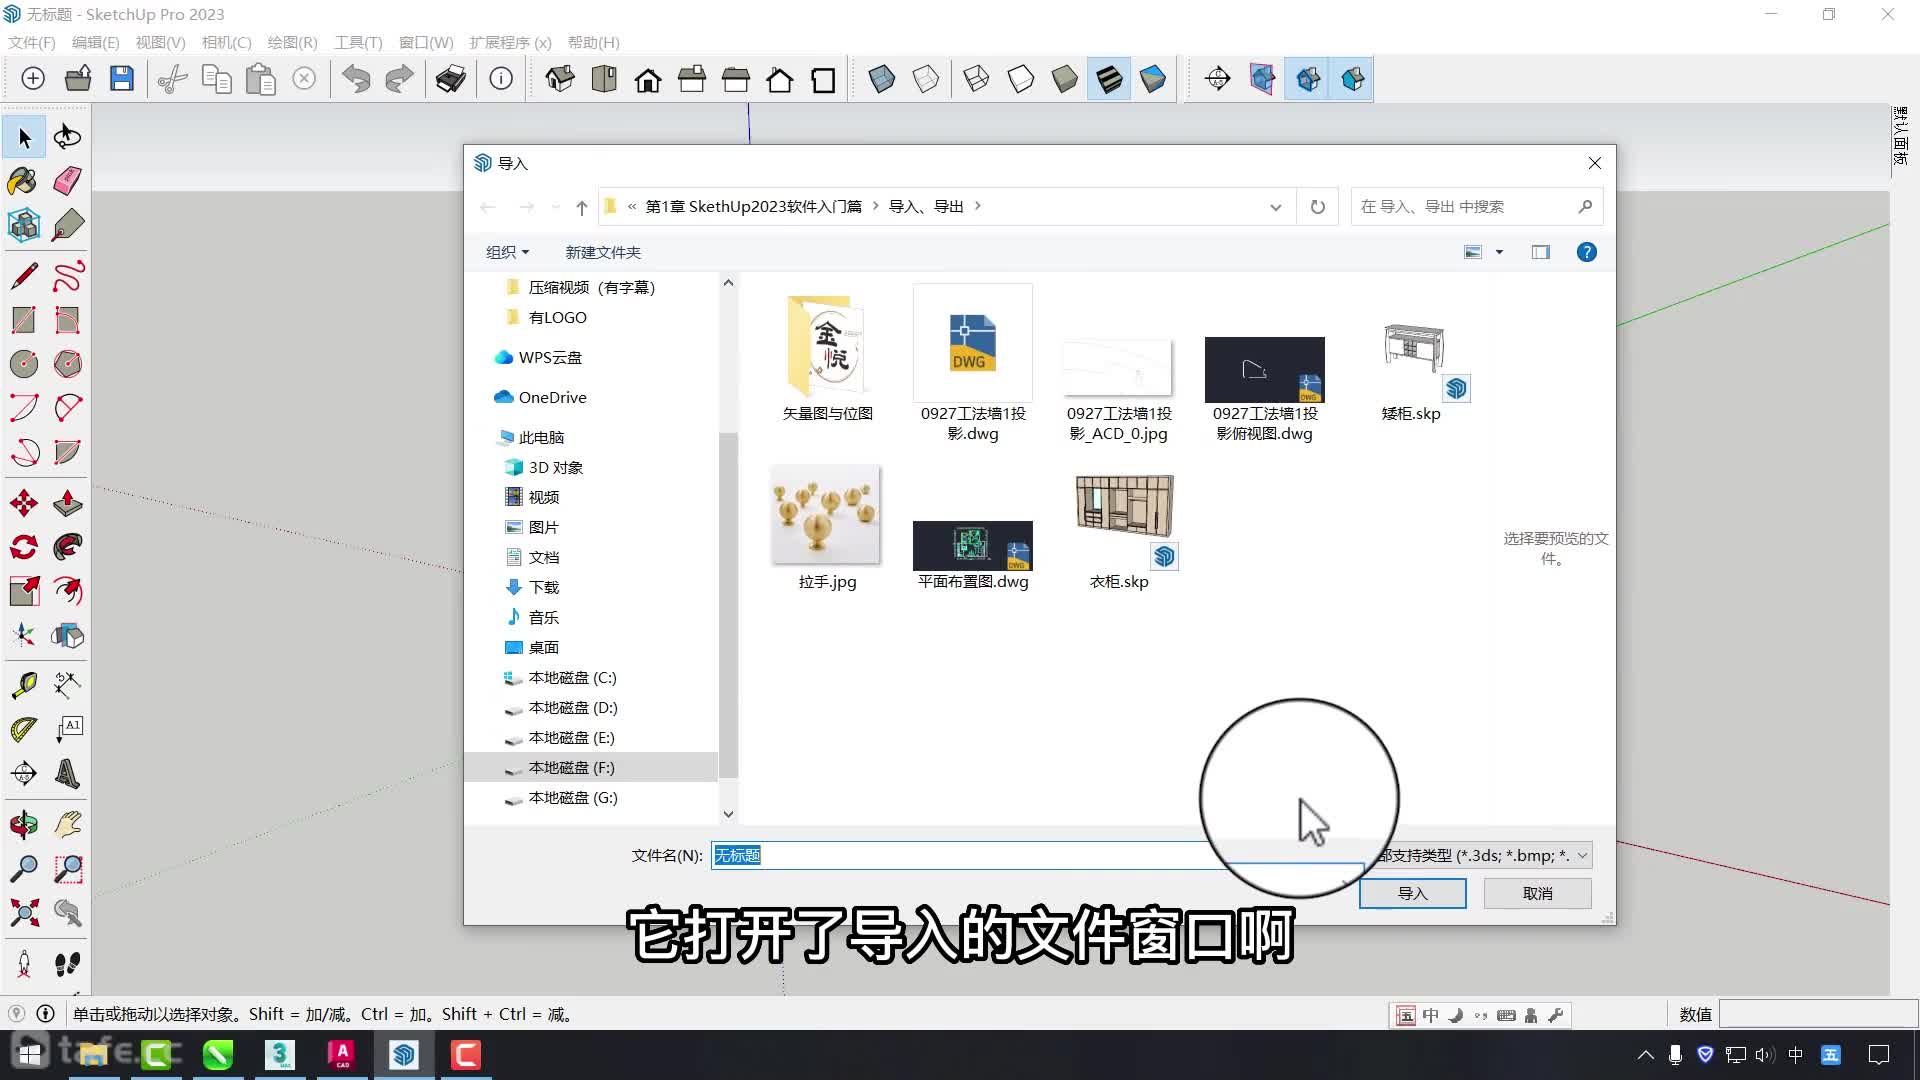Select the Move tool
The height and width of the screenshot is (1080, 1920).
(24, 503)
